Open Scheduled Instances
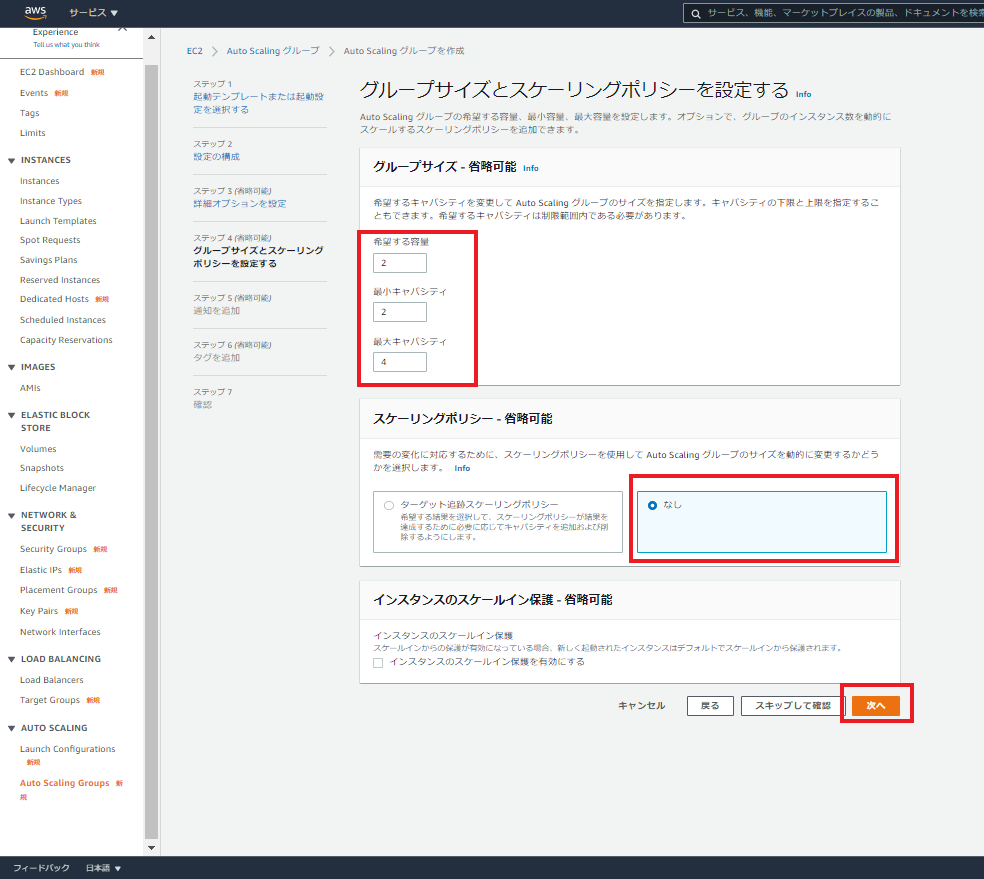 [x=63, y=320]
